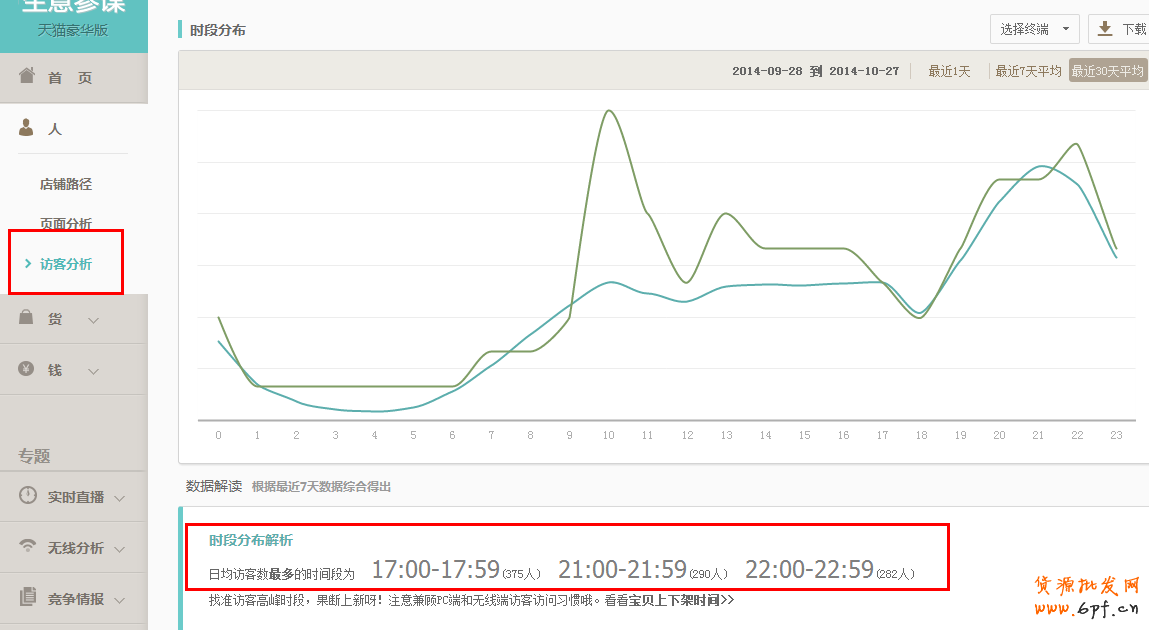Click the home icon beside 首页
Viewport: 1149px width, 630px height.
click(x=27, y=77)
